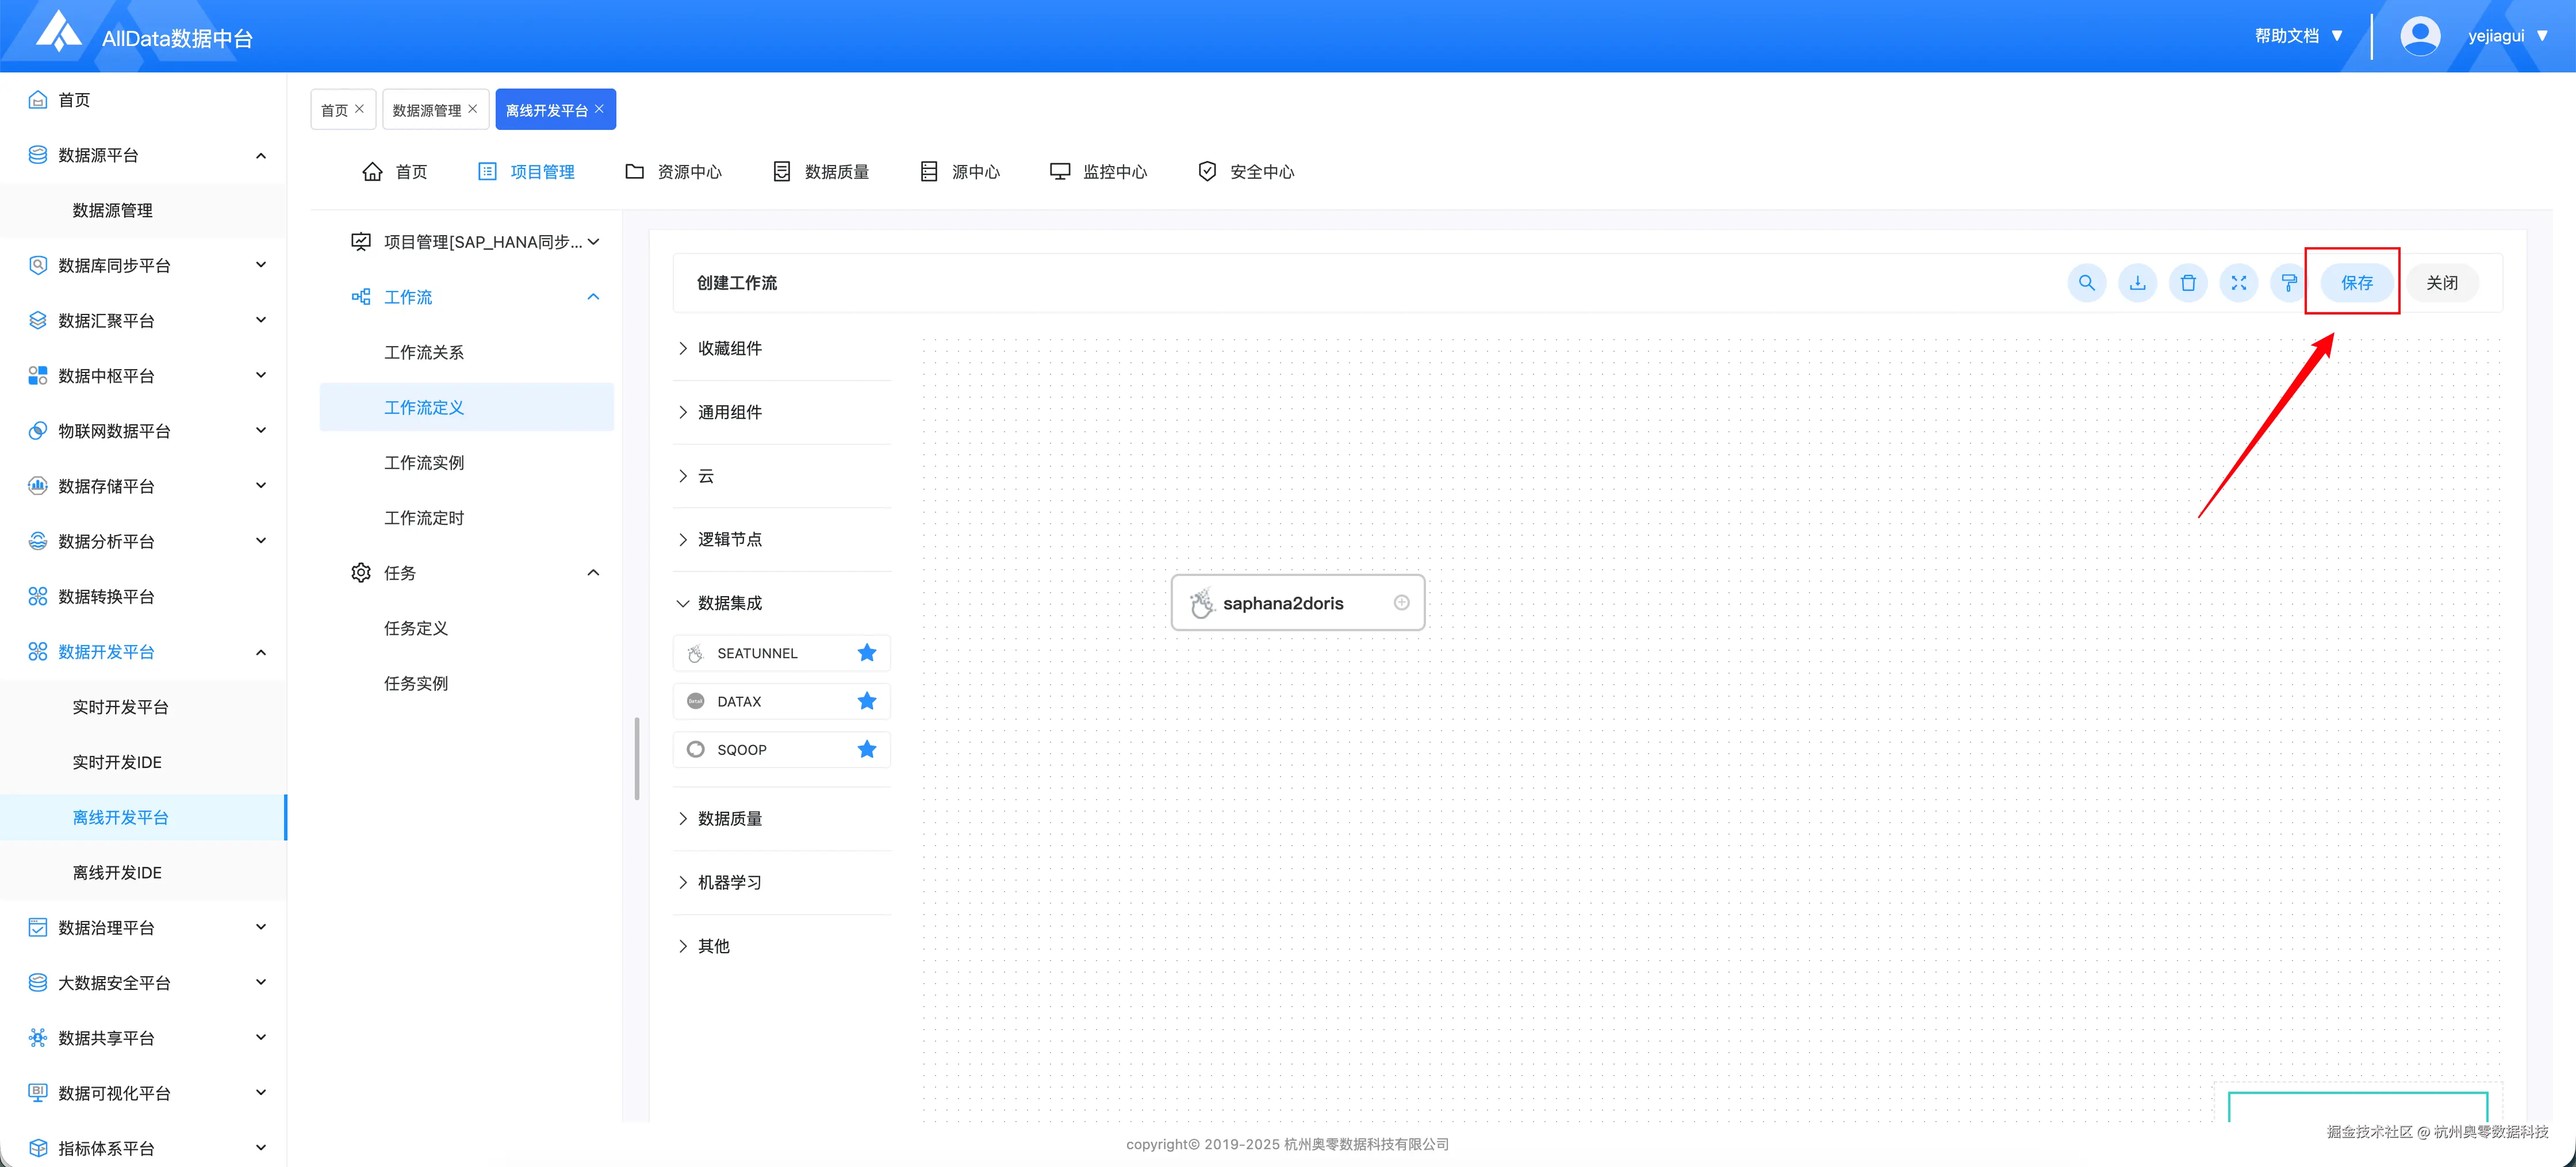Switch to the 数据源管理 tab
This screenshot has height=1167, width=2576.
pyautogui.click(x=427, y=110)
